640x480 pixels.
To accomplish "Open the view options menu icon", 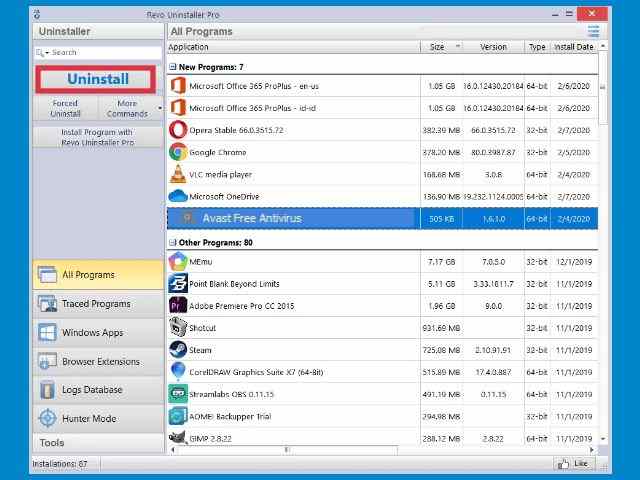I will pos(593,31).
